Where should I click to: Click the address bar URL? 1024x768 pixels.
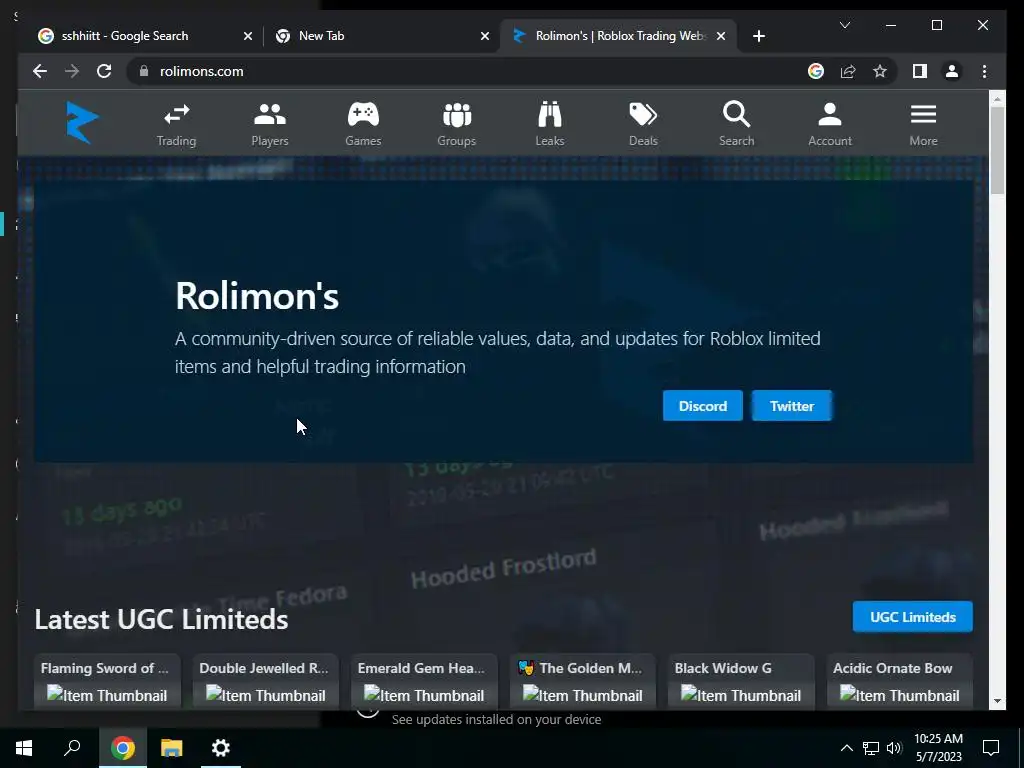click(202, 71)
